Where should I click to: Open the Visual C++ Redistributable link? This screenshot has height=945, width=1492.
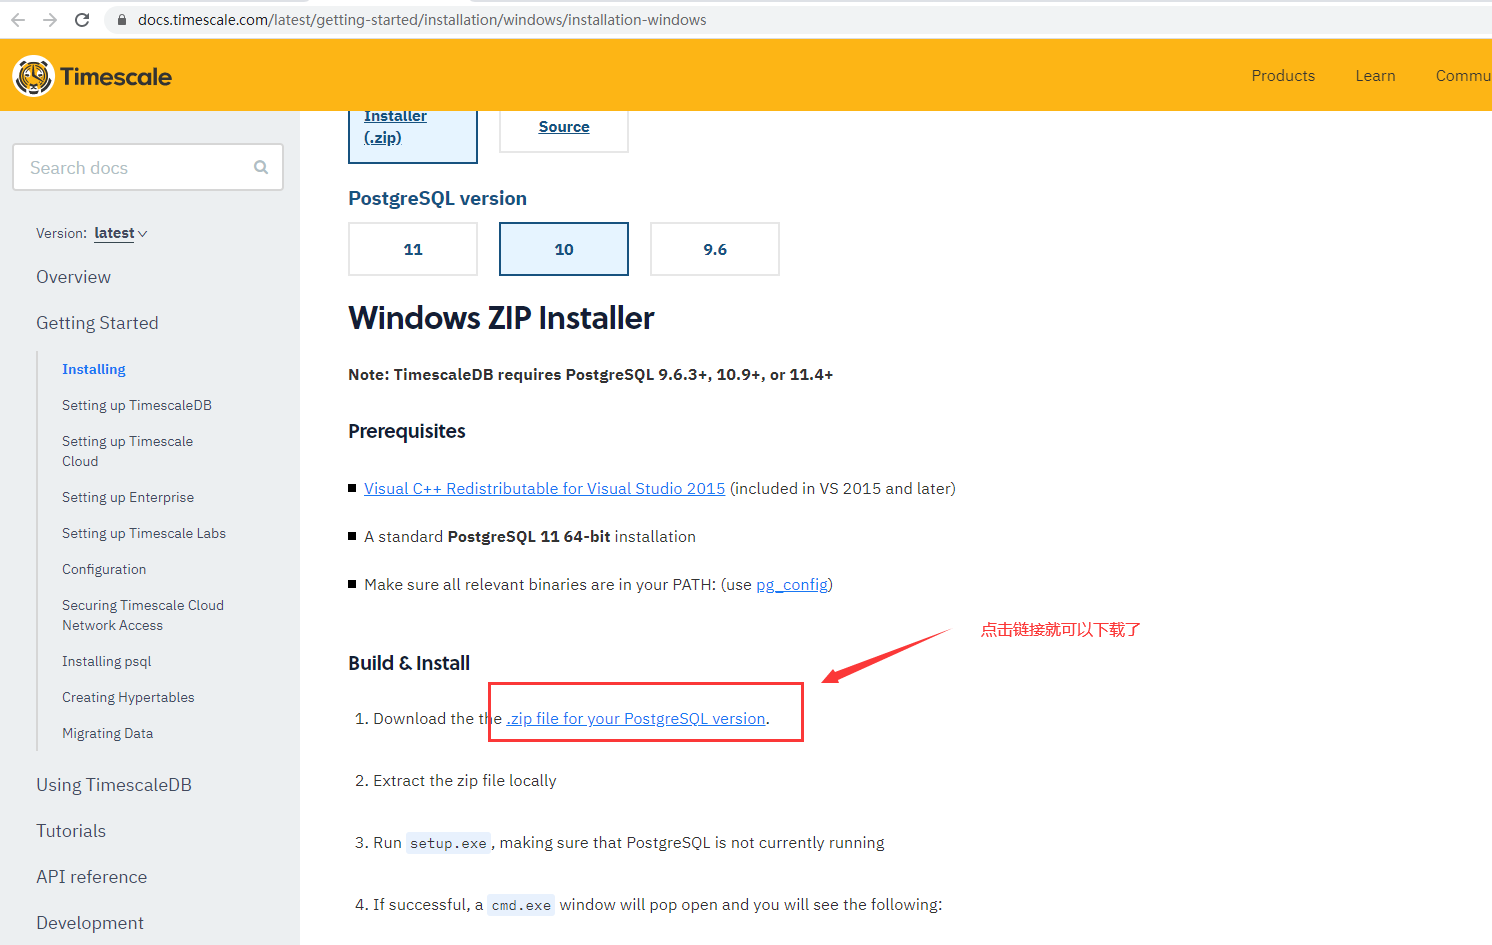point(544,488)
